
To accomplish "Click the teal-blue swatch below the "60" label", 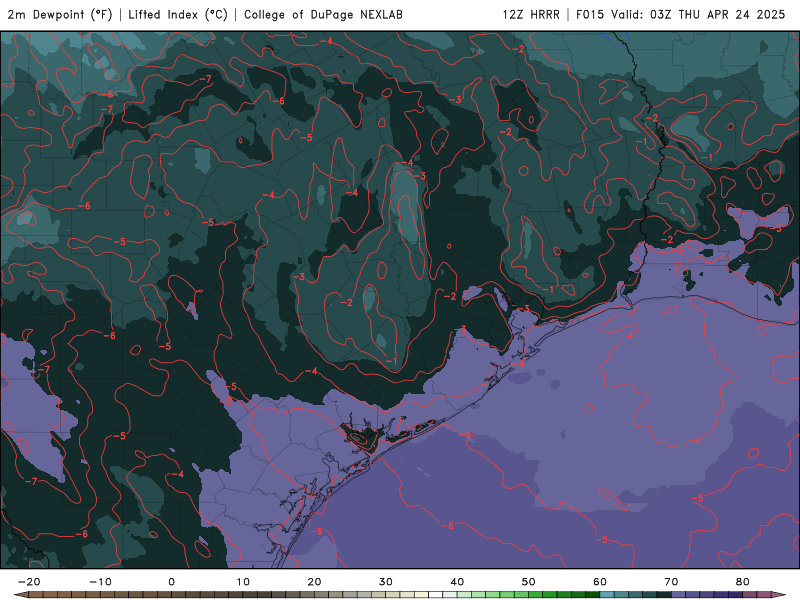I will (x=607, y=595).
